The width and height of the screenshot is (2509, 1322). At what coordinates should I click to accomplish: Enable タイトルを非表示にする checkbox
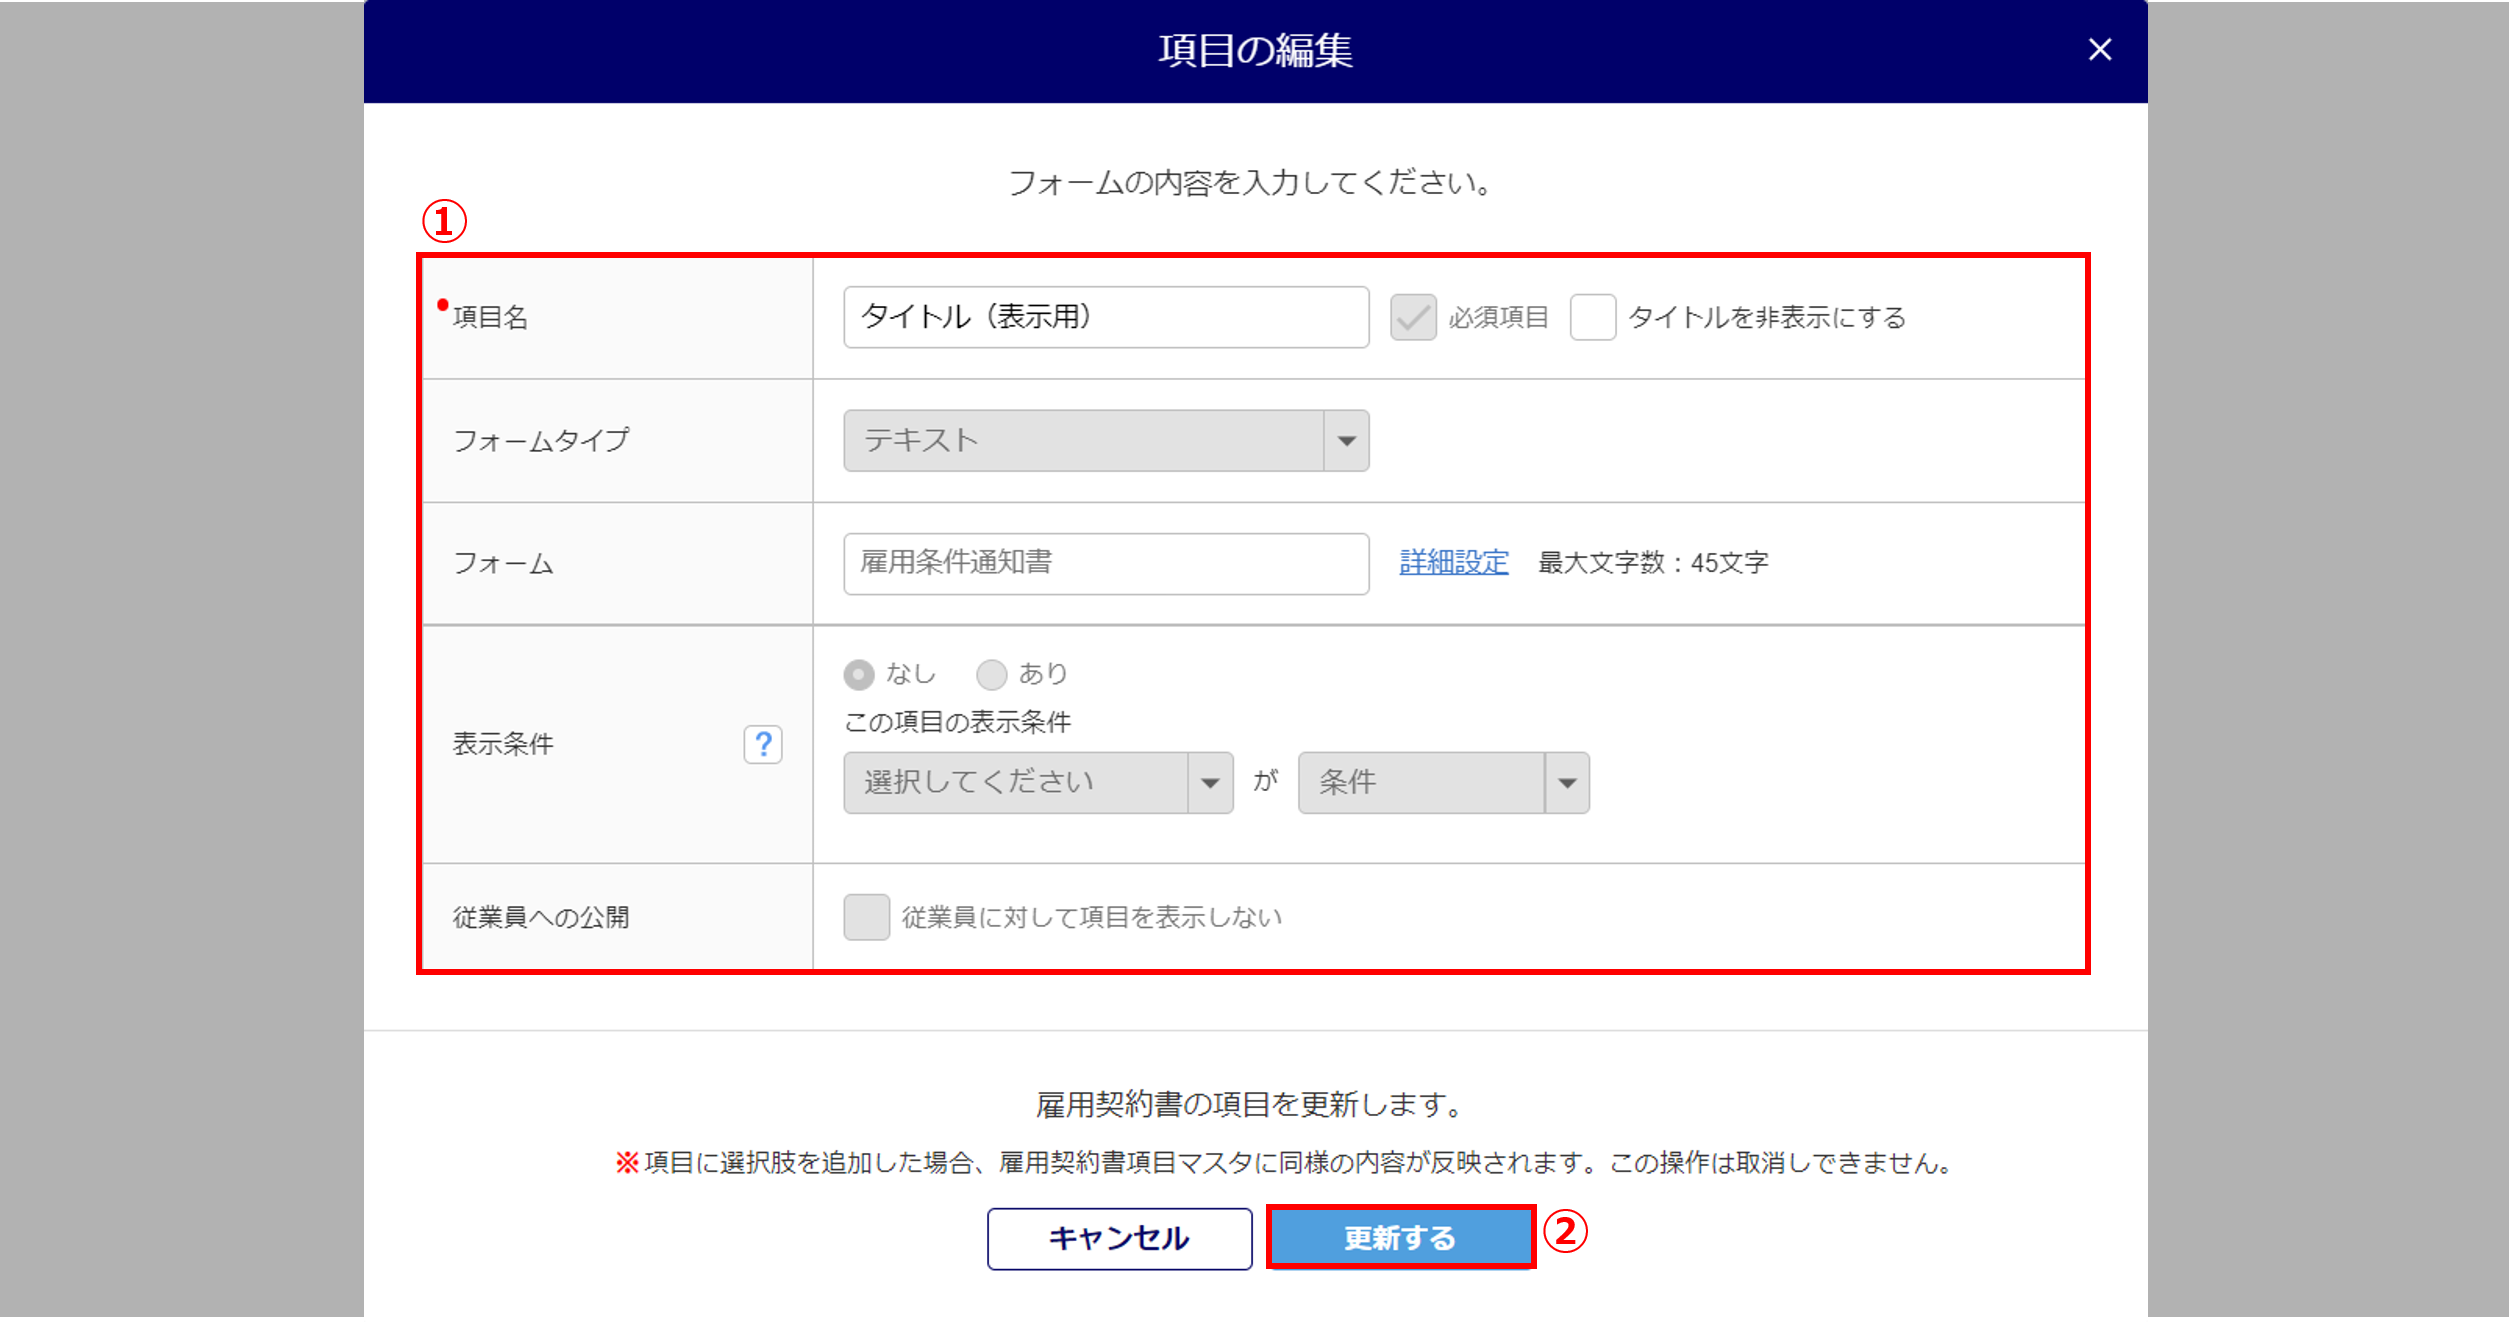[x=1592, y=318]
